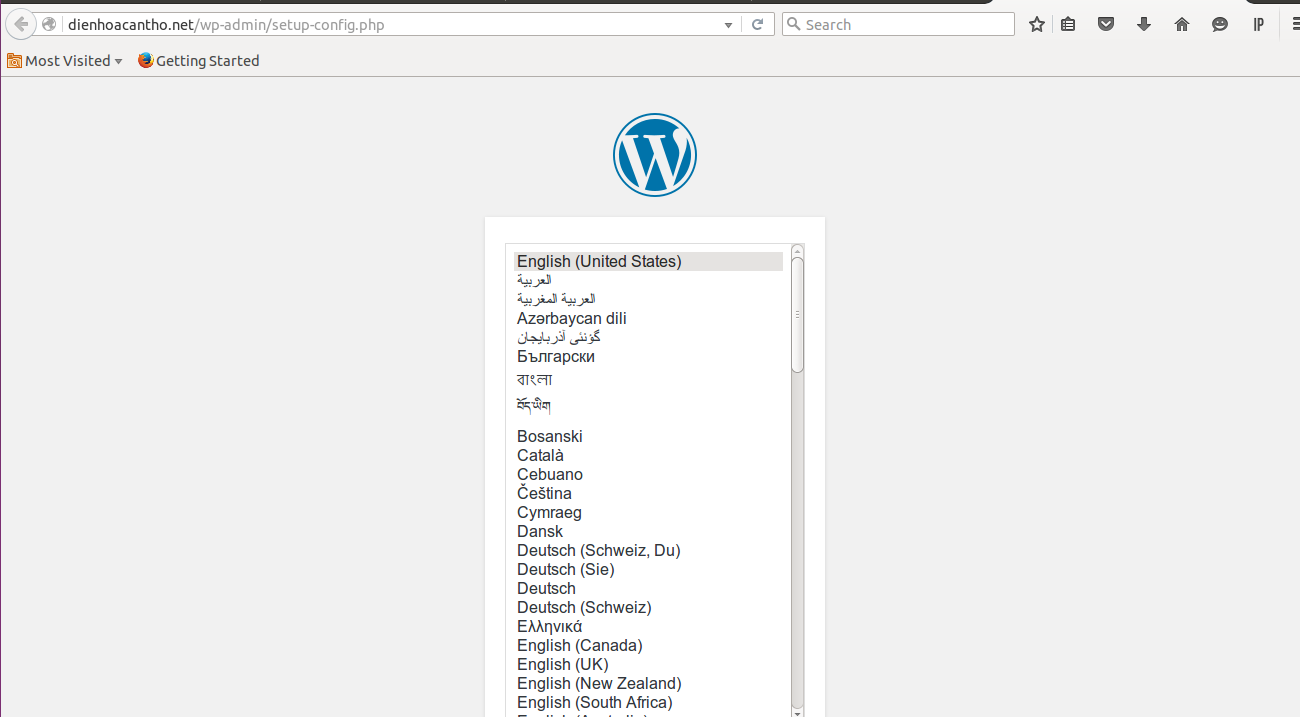Image resolution: width=1300 pixels, height=717 pixels.
Task: Click the WordPress logo
Action: pos(655,154)
